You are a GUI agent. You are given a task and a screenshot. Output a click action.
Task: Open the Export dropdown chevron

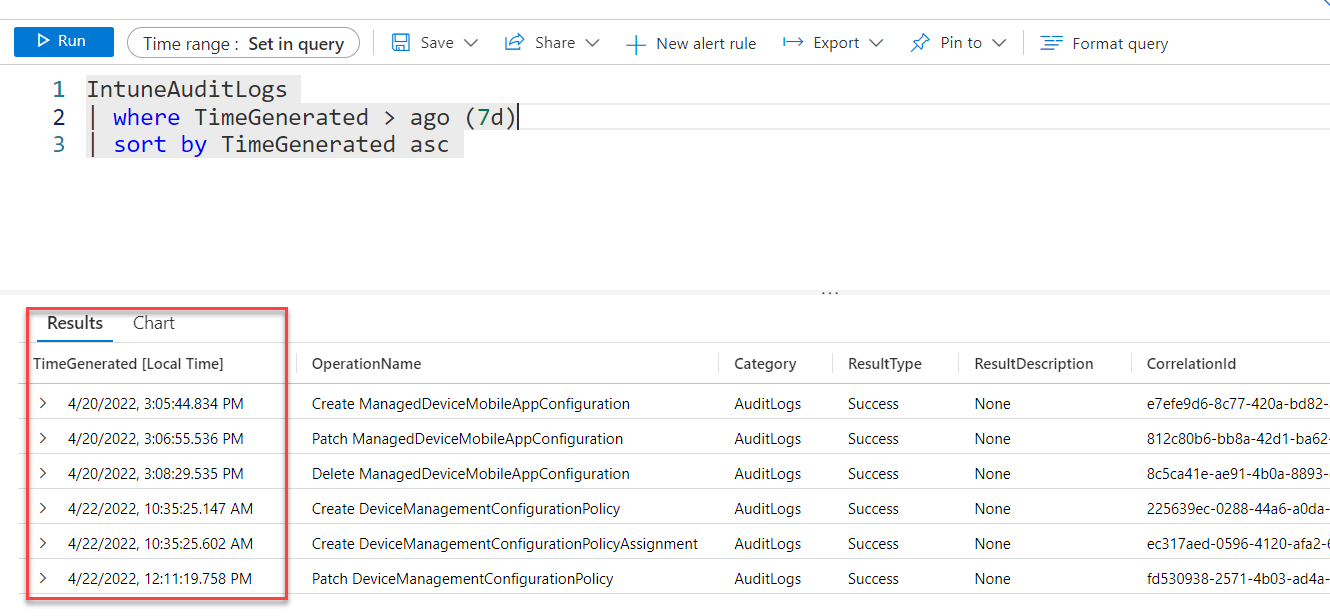(877, 43)
